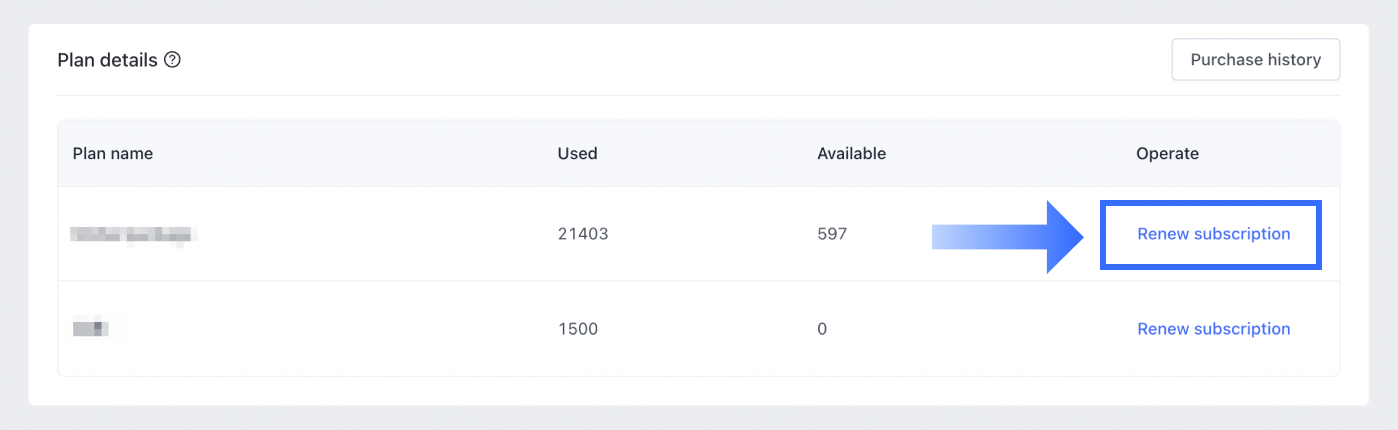Select the Available column header
Screen dimensions: 1398x430
coord(851,154)
